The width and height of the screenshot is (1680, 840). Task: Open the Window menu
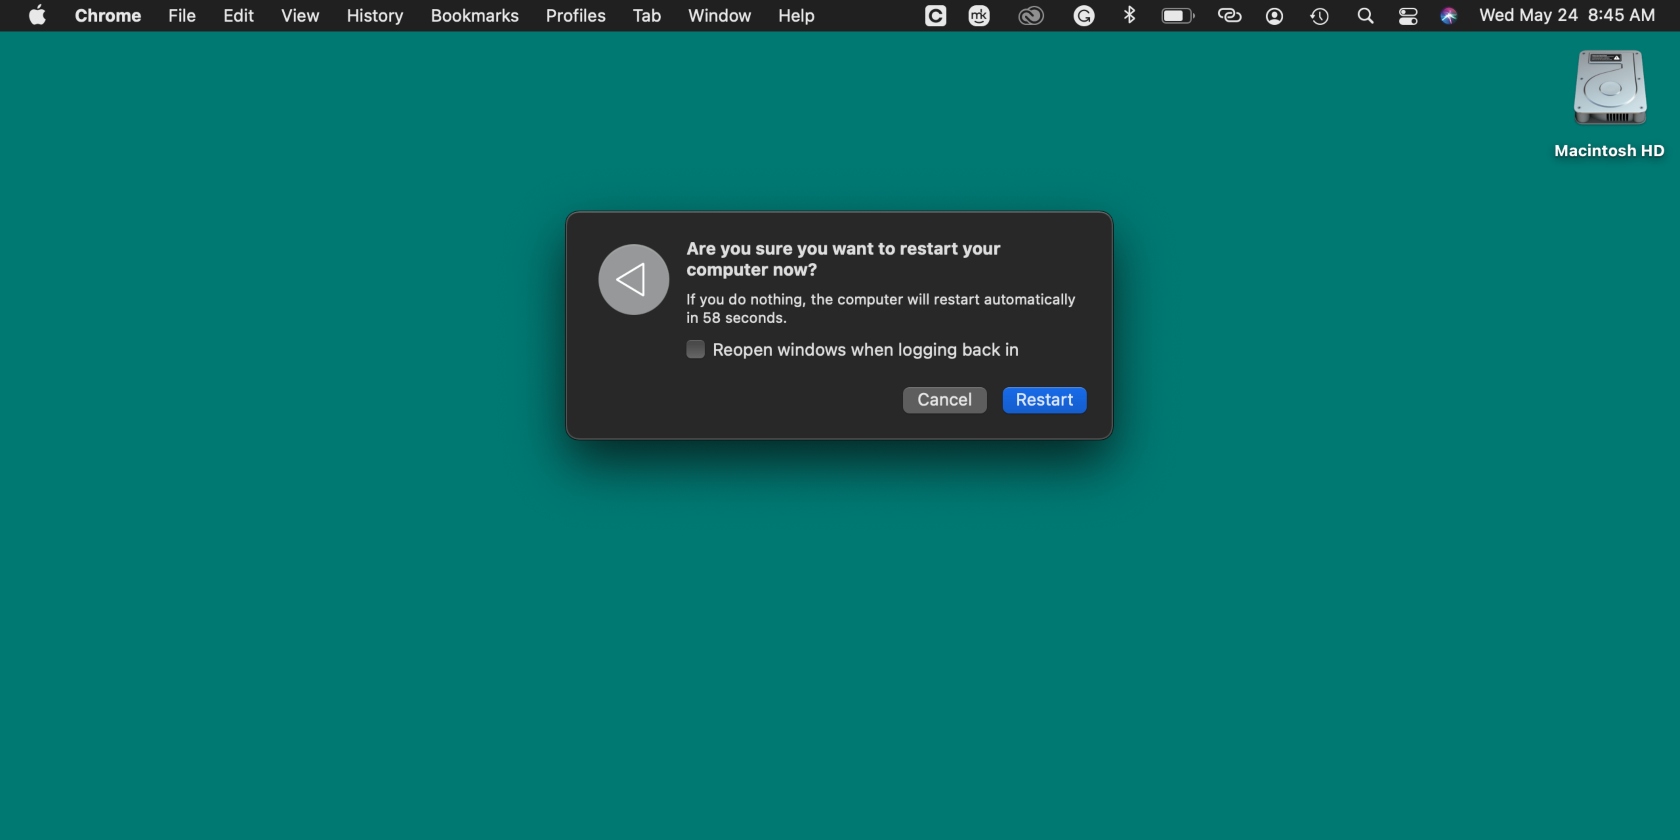(x=719, y=15)
